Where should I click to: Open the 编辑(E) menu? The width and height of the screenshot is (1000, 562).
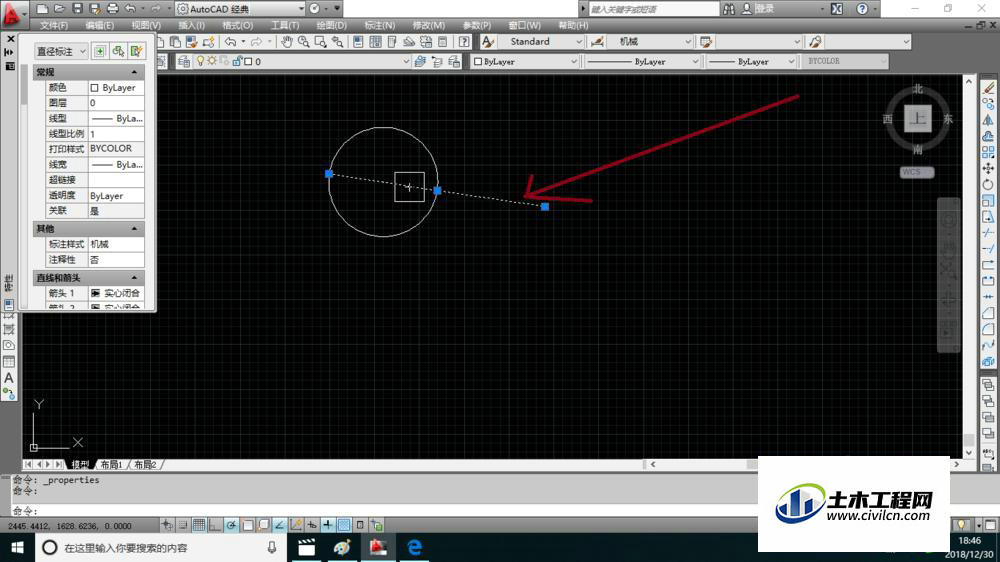click(99, 26)
